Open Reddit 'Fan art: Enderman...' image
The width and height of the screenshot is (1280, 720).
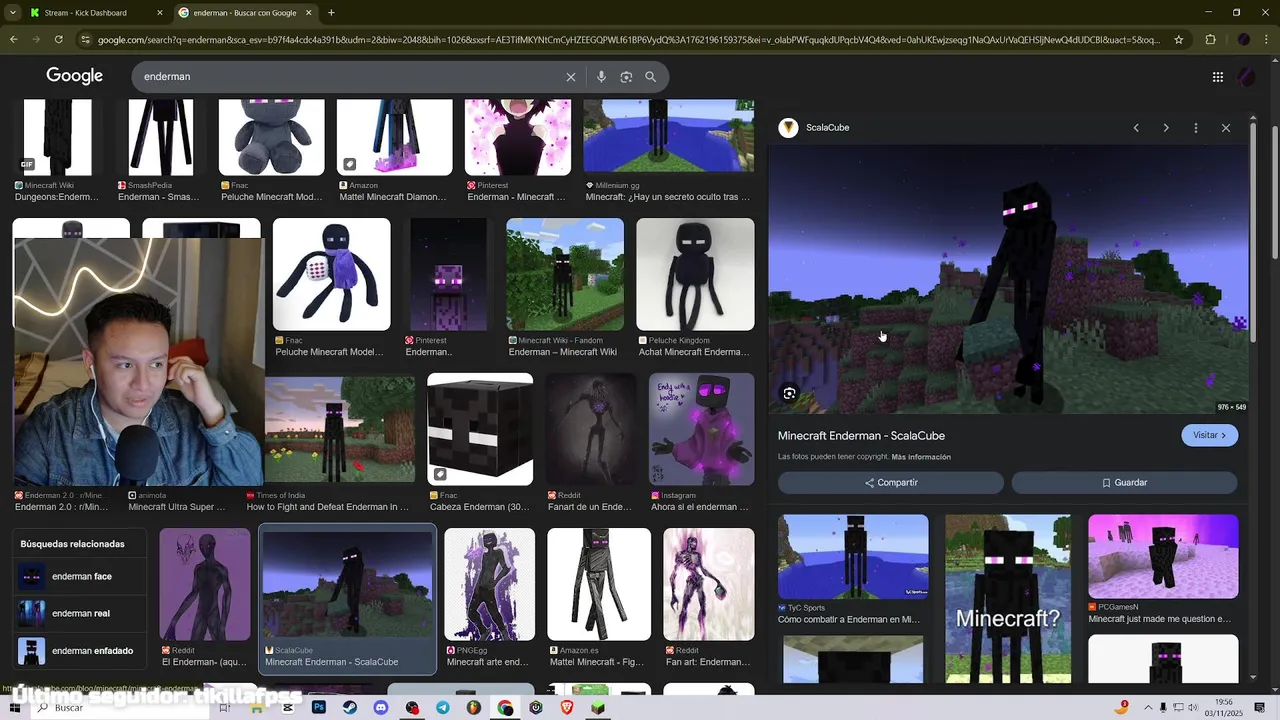pyautogui.click(x=709, y=585)
